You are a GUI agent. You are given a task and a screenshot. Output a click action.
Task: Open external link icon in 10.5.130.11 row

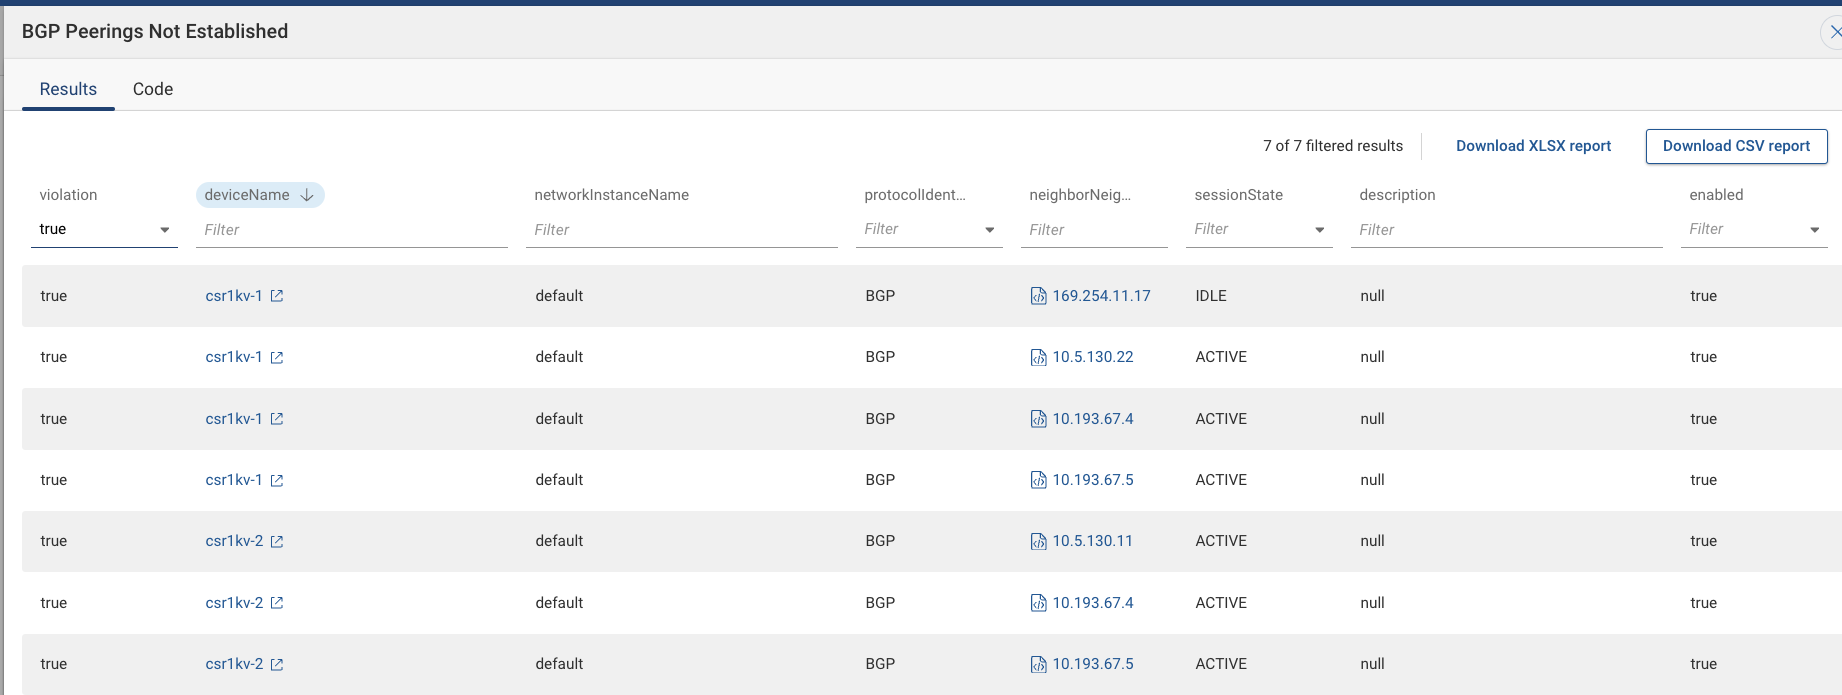277,542
